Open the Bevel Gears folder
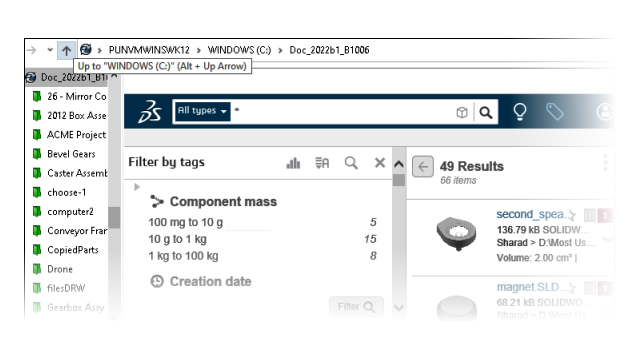The height and width of the screenshot is (360, 640). tap(69, 154)
